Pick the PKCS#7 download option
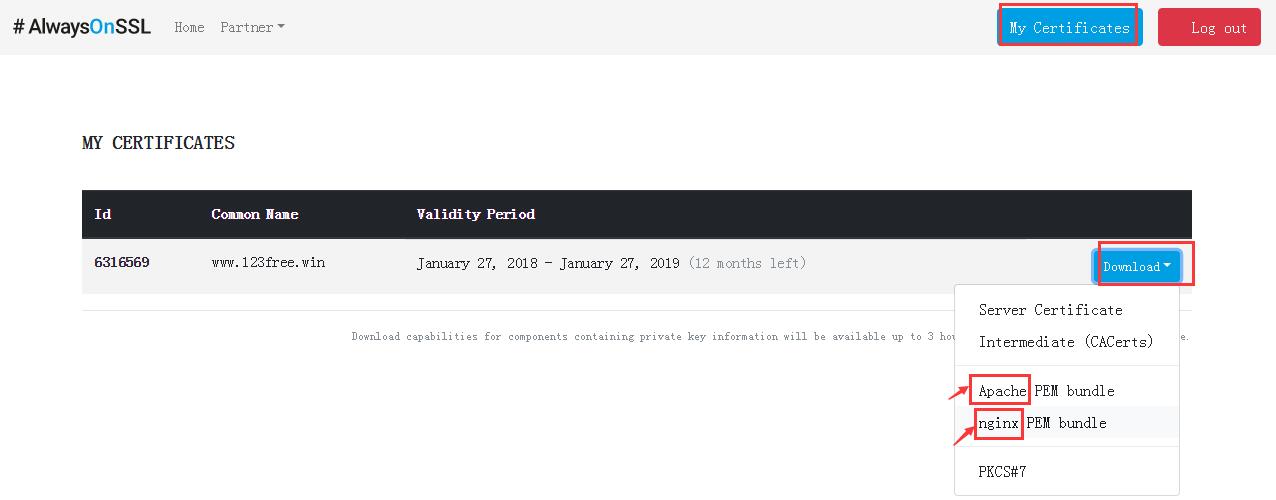Screen dimensions: 1276x500 (1002, 471)
